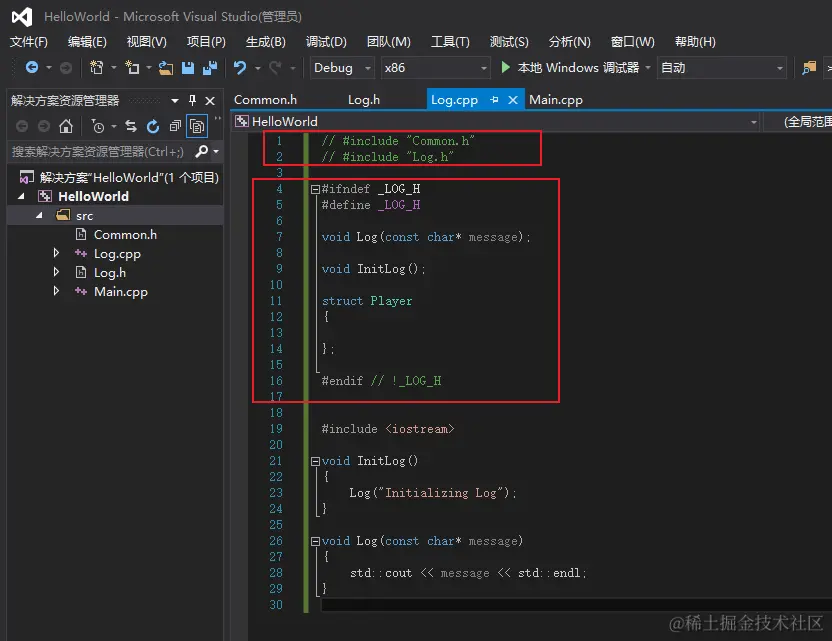832x641 pixels.
Task: Close the Log.cpp tab
Action: [513, 100]
